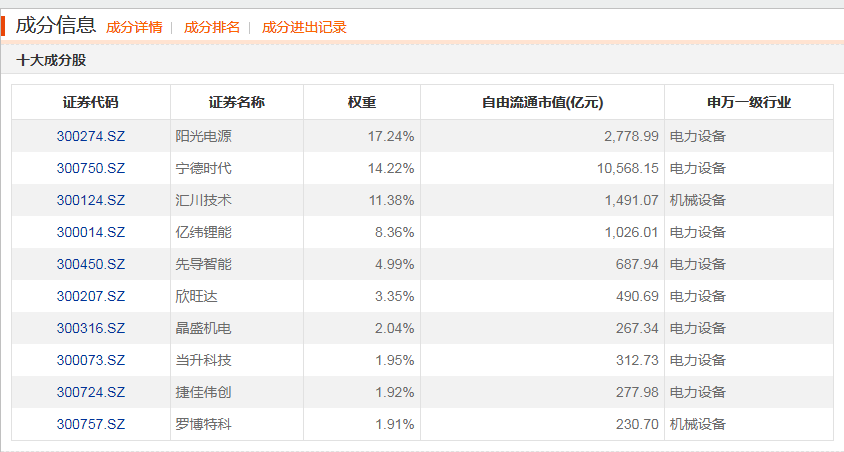The image size is (844, 452).
Task: Click the 1.95% weight value
Action: coord(395,360)
